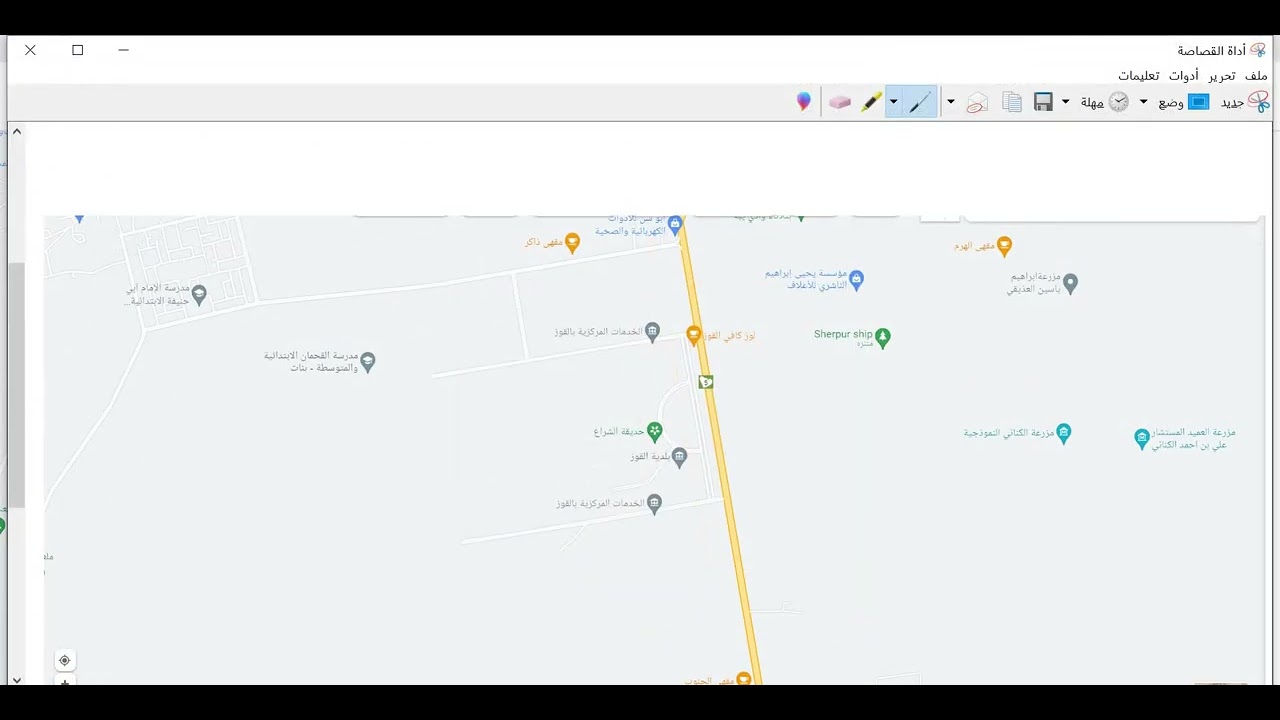The width and height of the screenshot is (1280, 720).
Task: Click the مقهى الهرم cafe pin
Action: point(1005,245)
